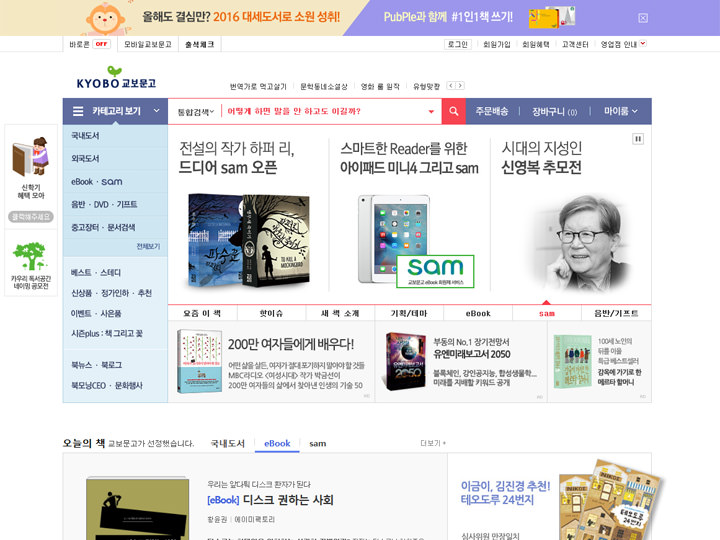Open the search suggestions dropdown arrow
Screen dimensions: 720x540
[x=431, y=112]
